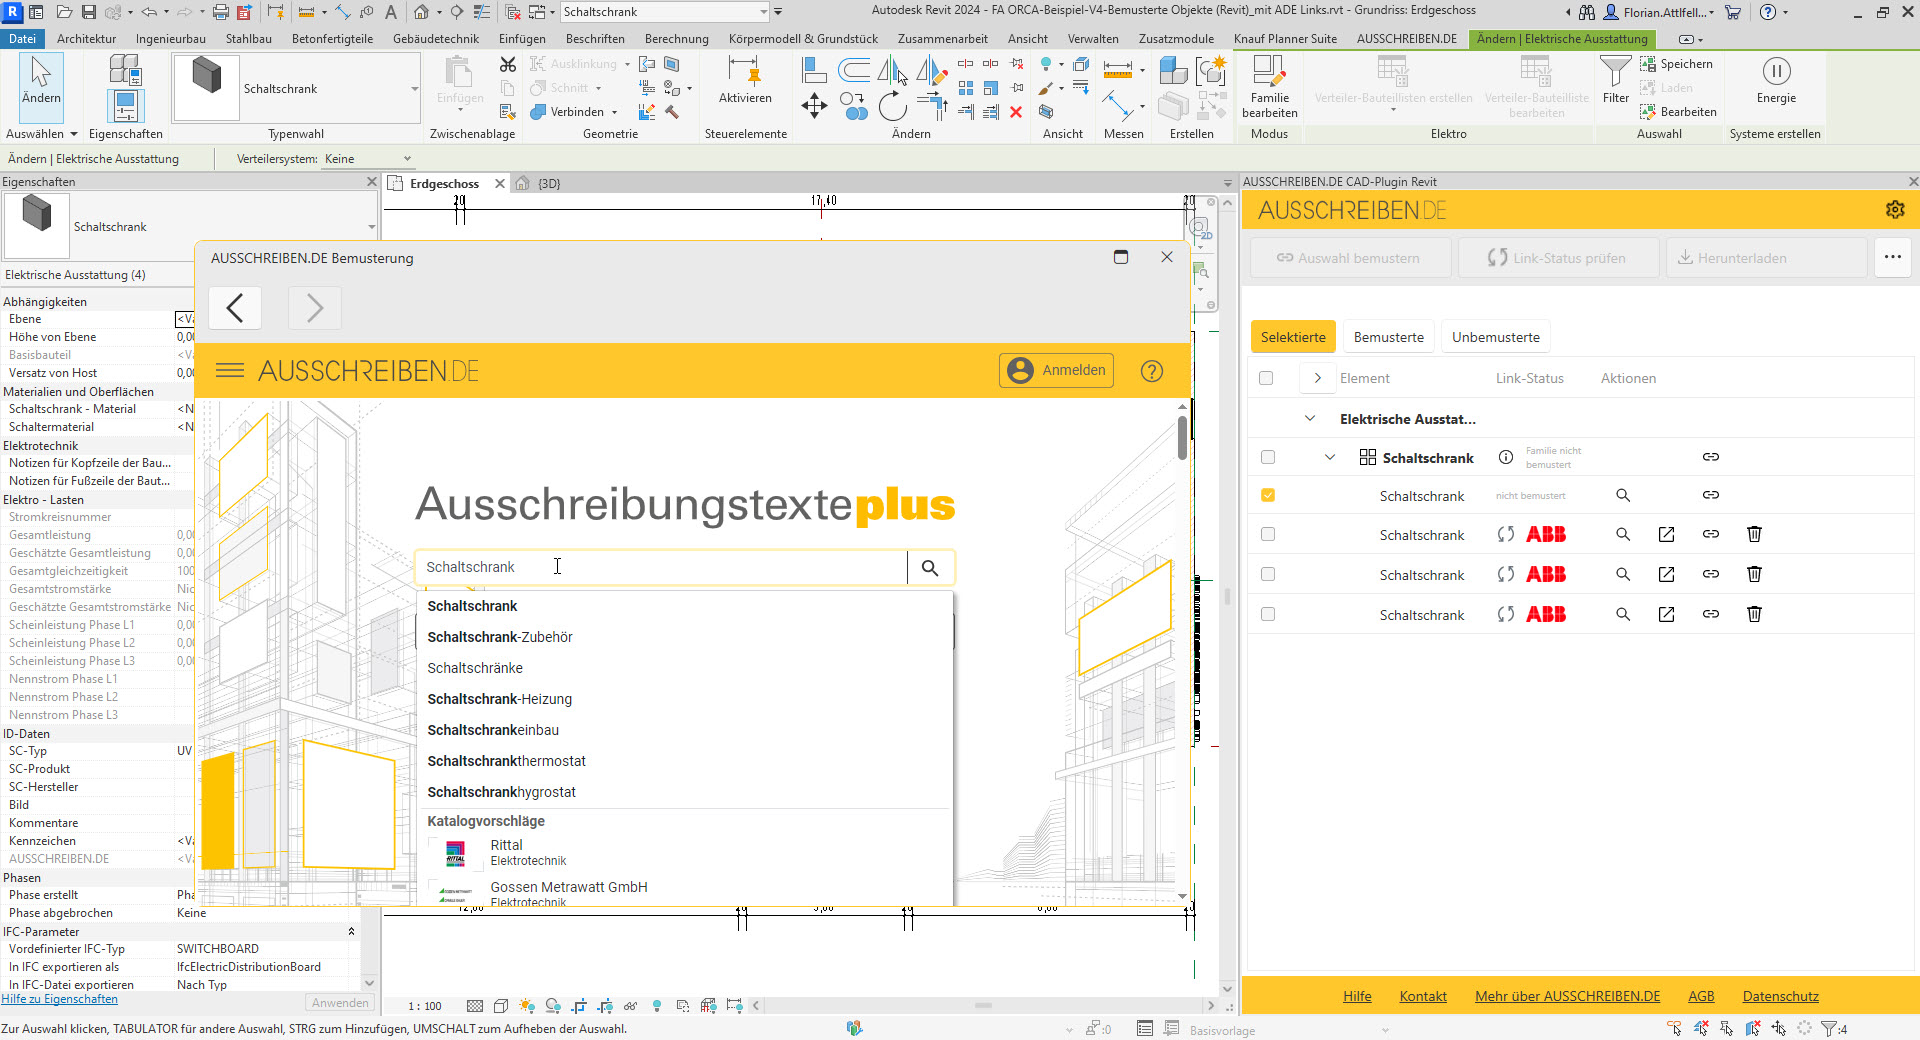This screenshot has height=1040, width=1920.
Task: Open first ABB Schaltschrank link externally
Action: click(1666, 535)
